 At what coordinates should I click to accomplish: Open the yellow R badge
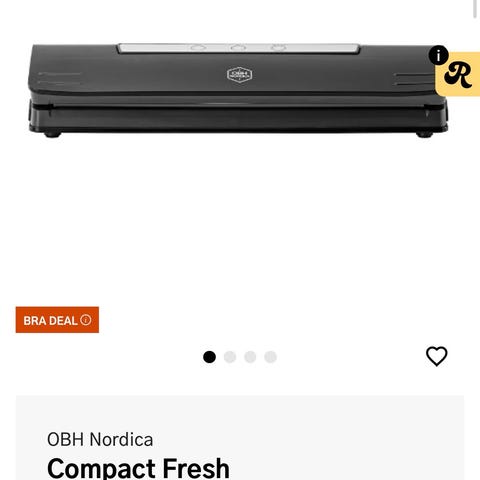pos(458,74)
